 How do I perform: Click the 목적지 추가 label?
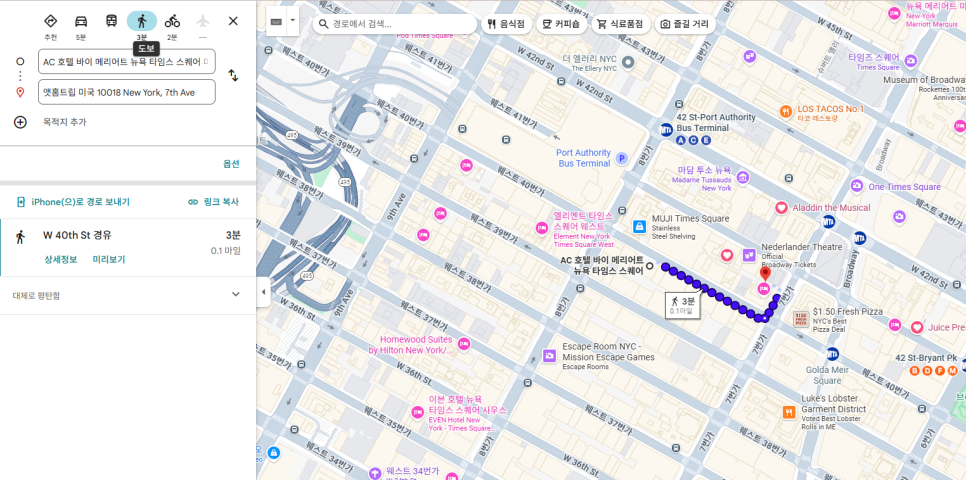(65, 122)
